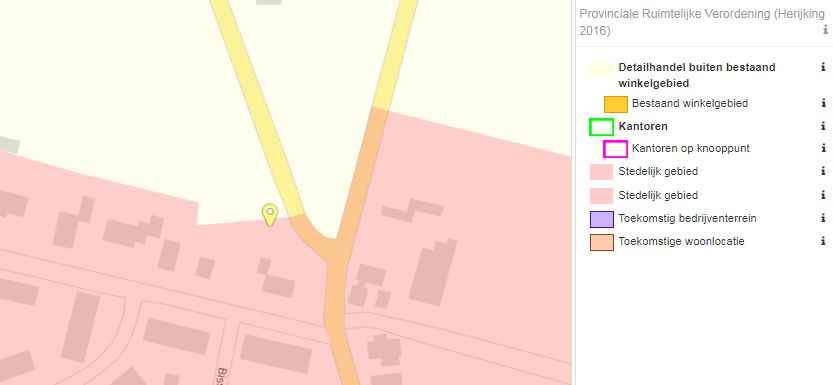The image size is (833, 385).
Task: Click the Provinciale Ruimtelijke Verordening title
Action: point(701,22)
